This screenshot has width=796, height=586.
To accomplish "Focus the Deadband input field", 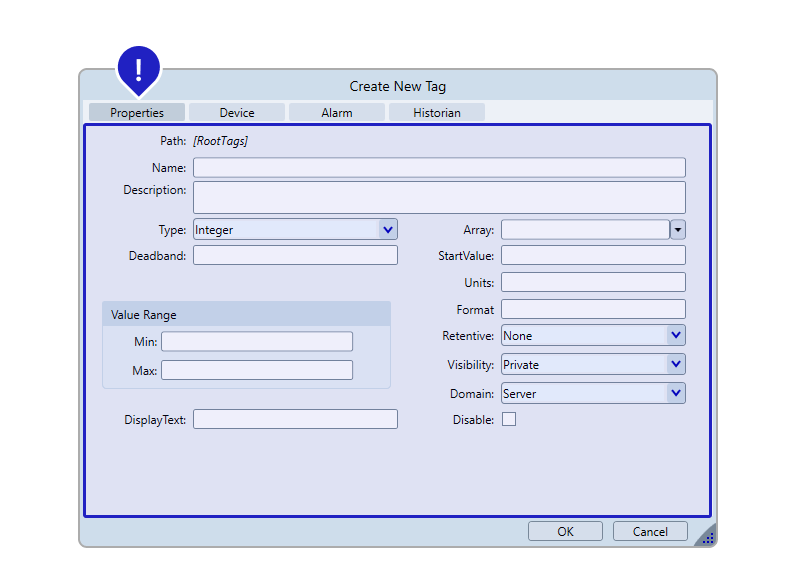I will click(295, 256).
